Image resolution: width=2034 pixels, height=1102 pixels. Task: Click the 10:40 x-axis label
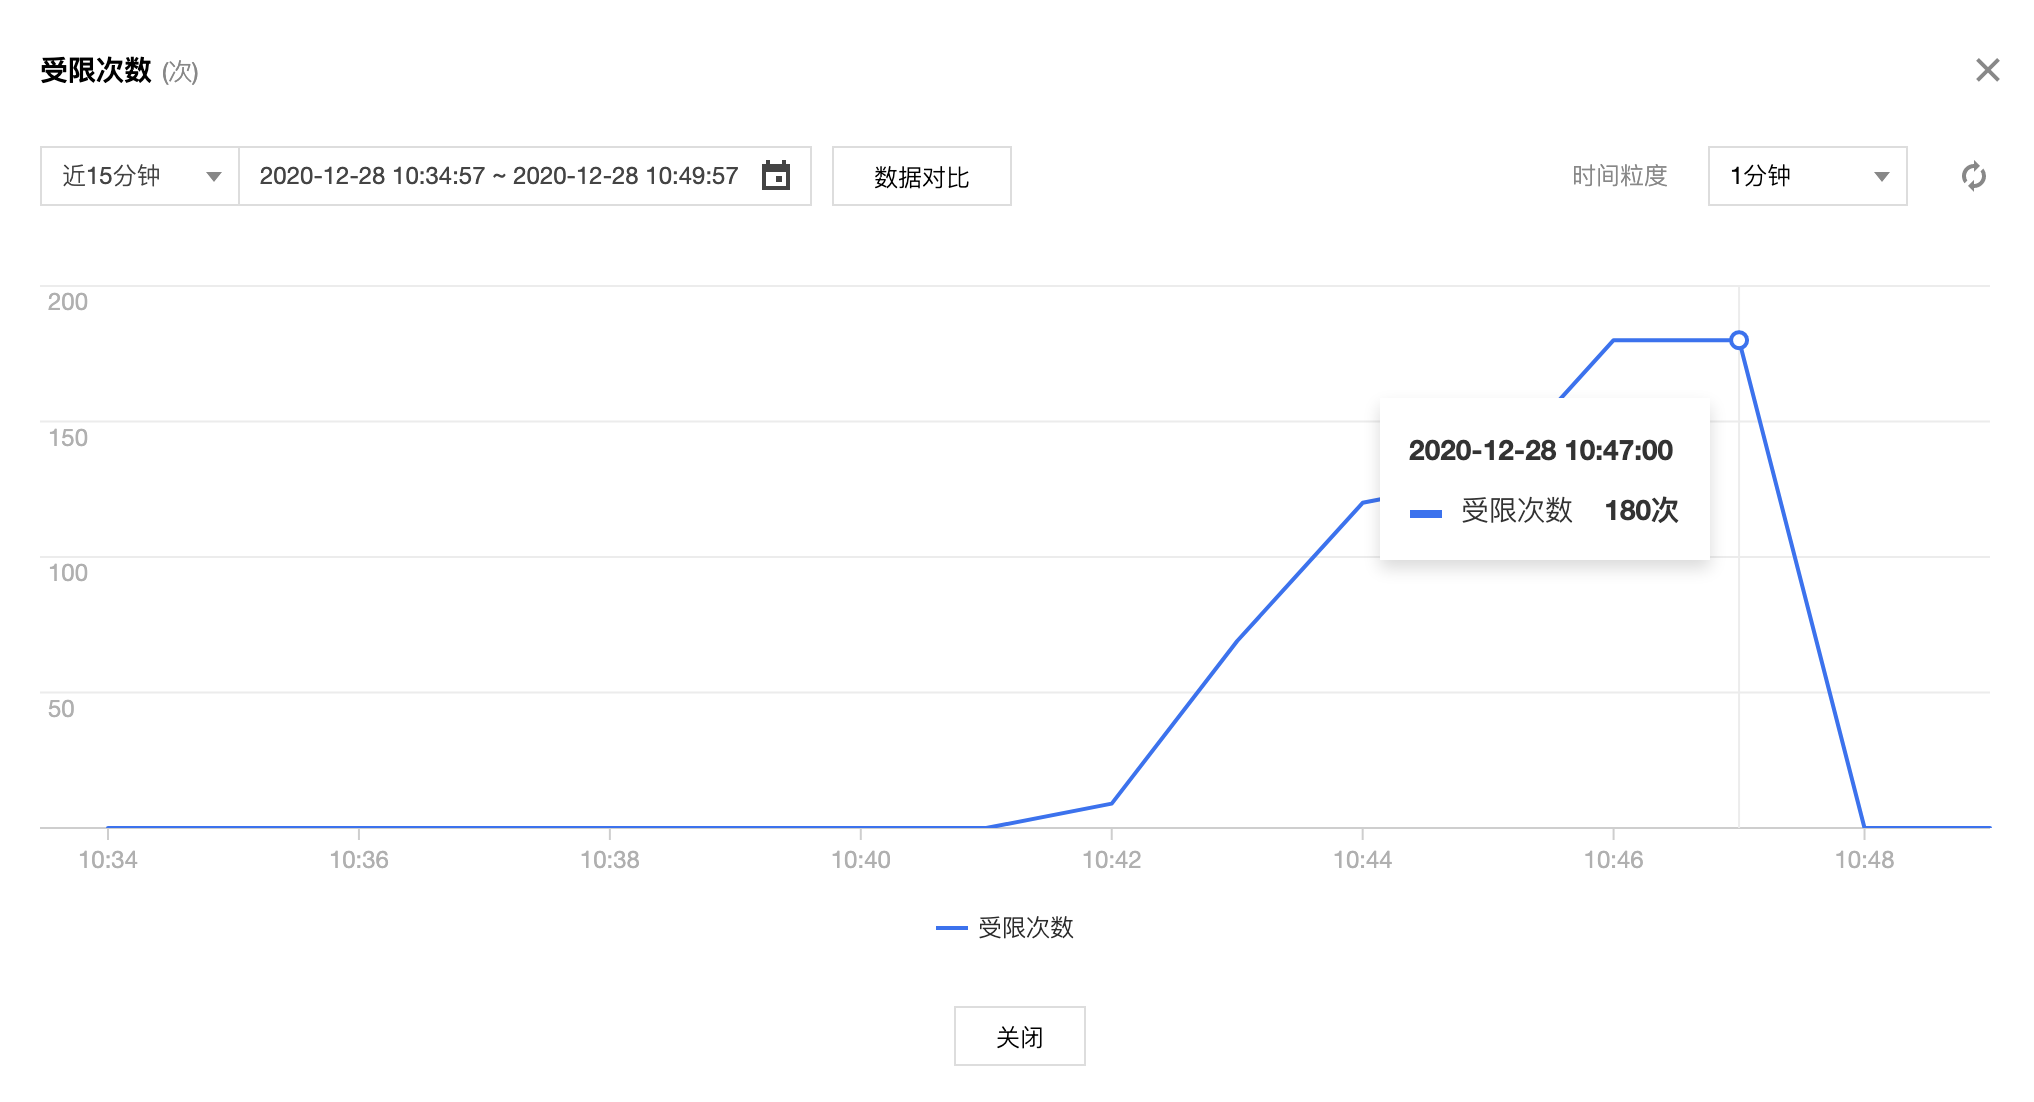click(x=861, y=860)
